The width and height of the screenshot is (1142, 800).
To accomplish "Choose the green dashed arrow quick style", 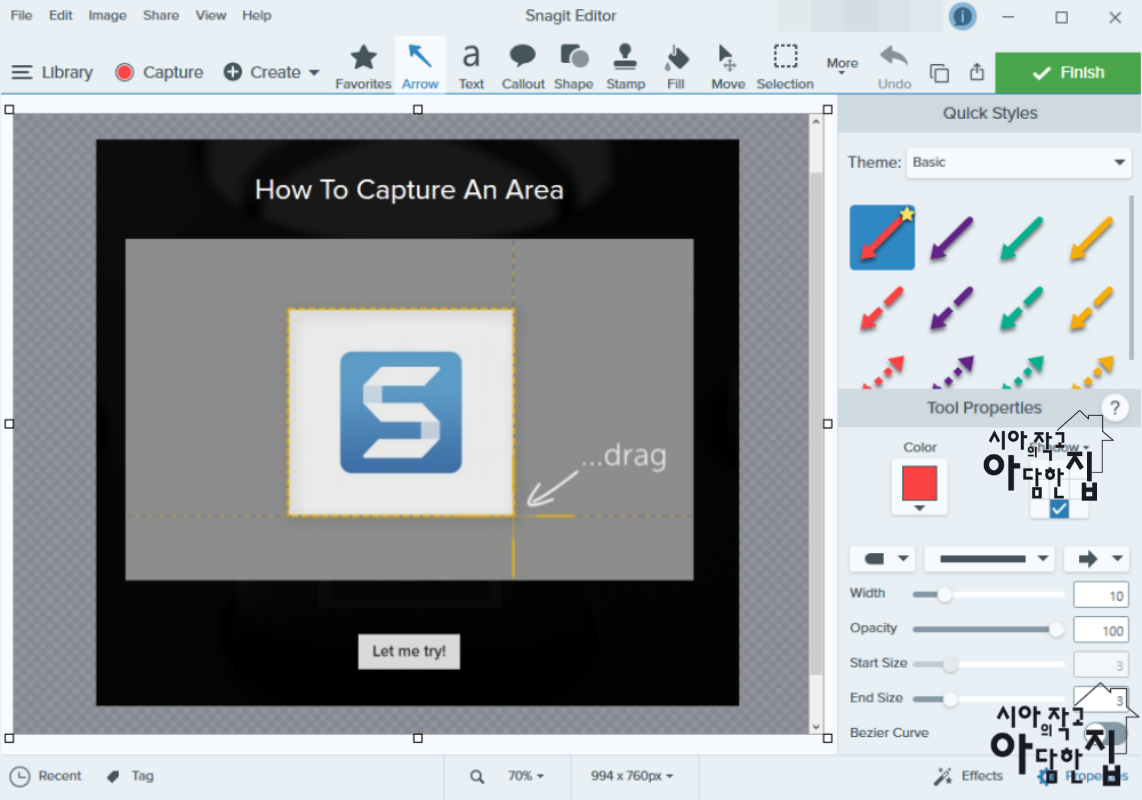I will click(x=1021, y=308).
